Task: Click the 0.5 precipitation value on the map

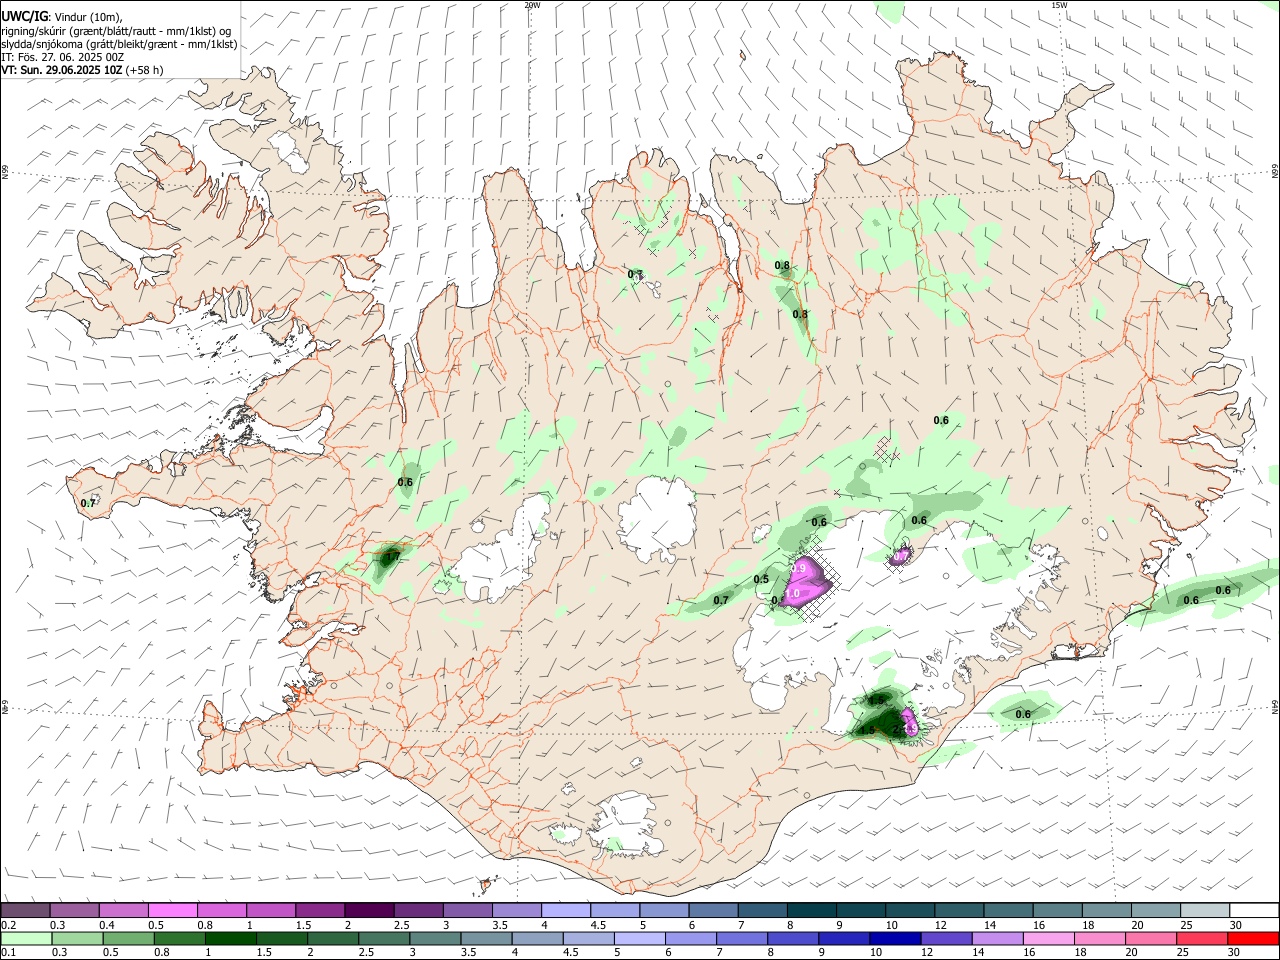Action: coord(761,579)
